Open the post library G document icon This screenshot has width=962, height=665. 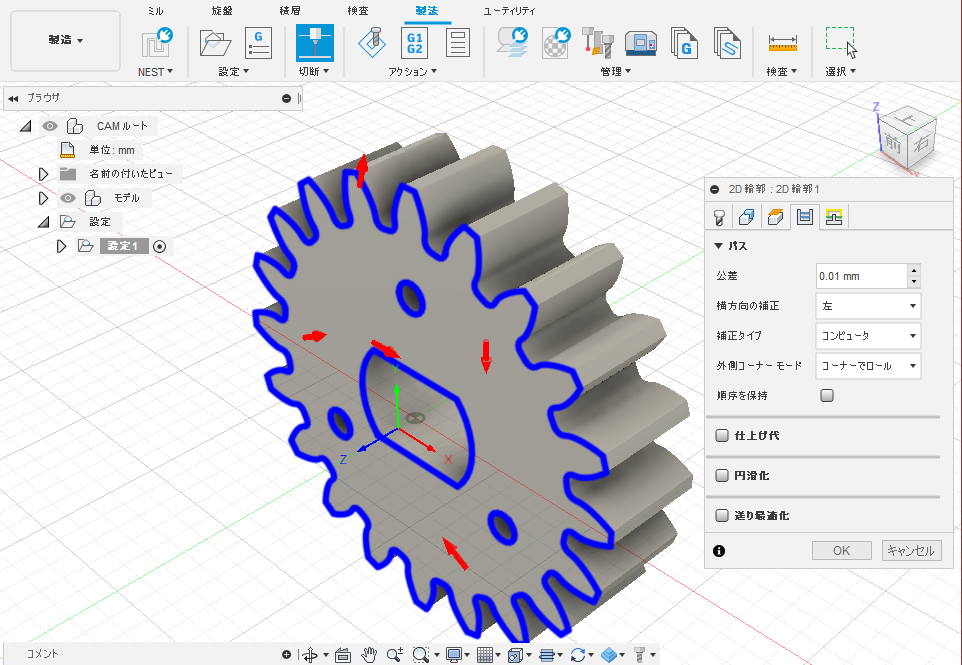click(x=684, y=43)
